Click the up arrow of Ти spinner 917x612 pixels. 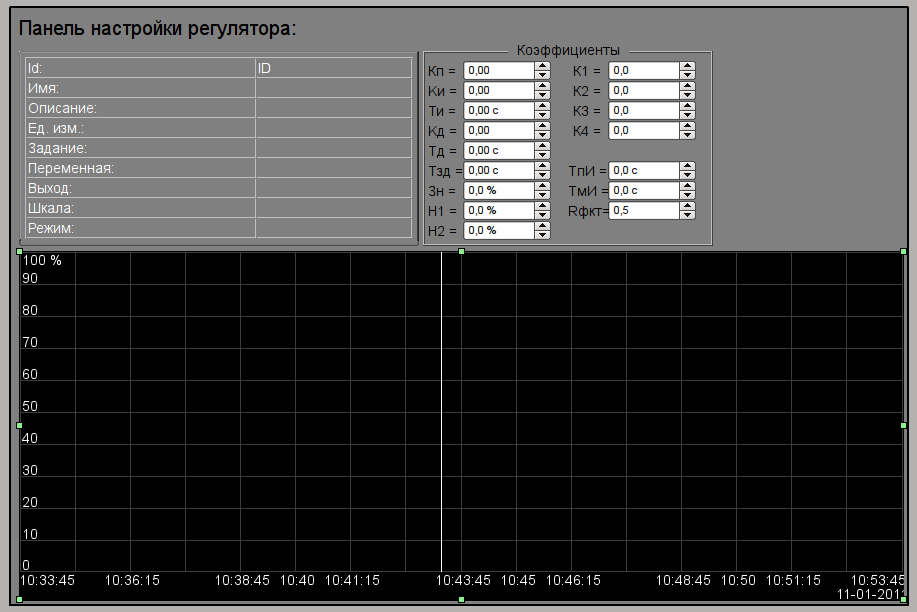pyautogui.click(x=542, y=106)
